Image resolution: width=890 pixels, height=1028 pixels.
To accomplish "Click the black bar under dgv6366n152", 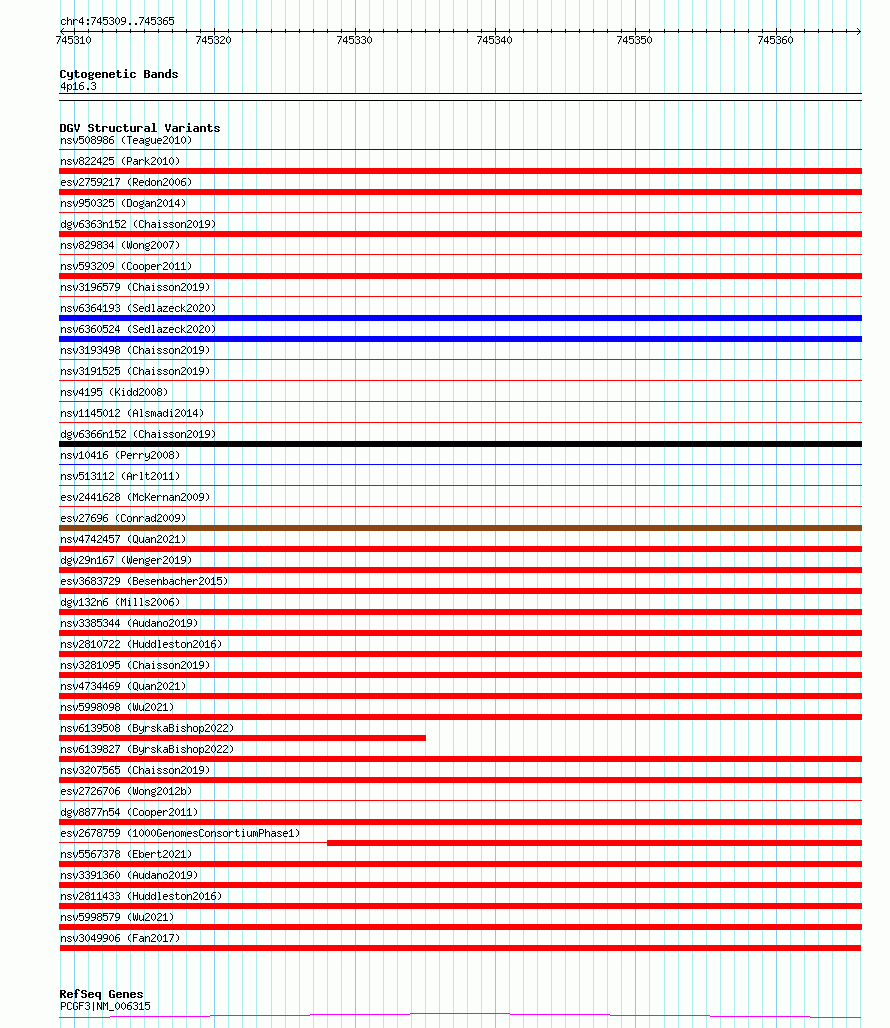I will (x=460, y=444).
